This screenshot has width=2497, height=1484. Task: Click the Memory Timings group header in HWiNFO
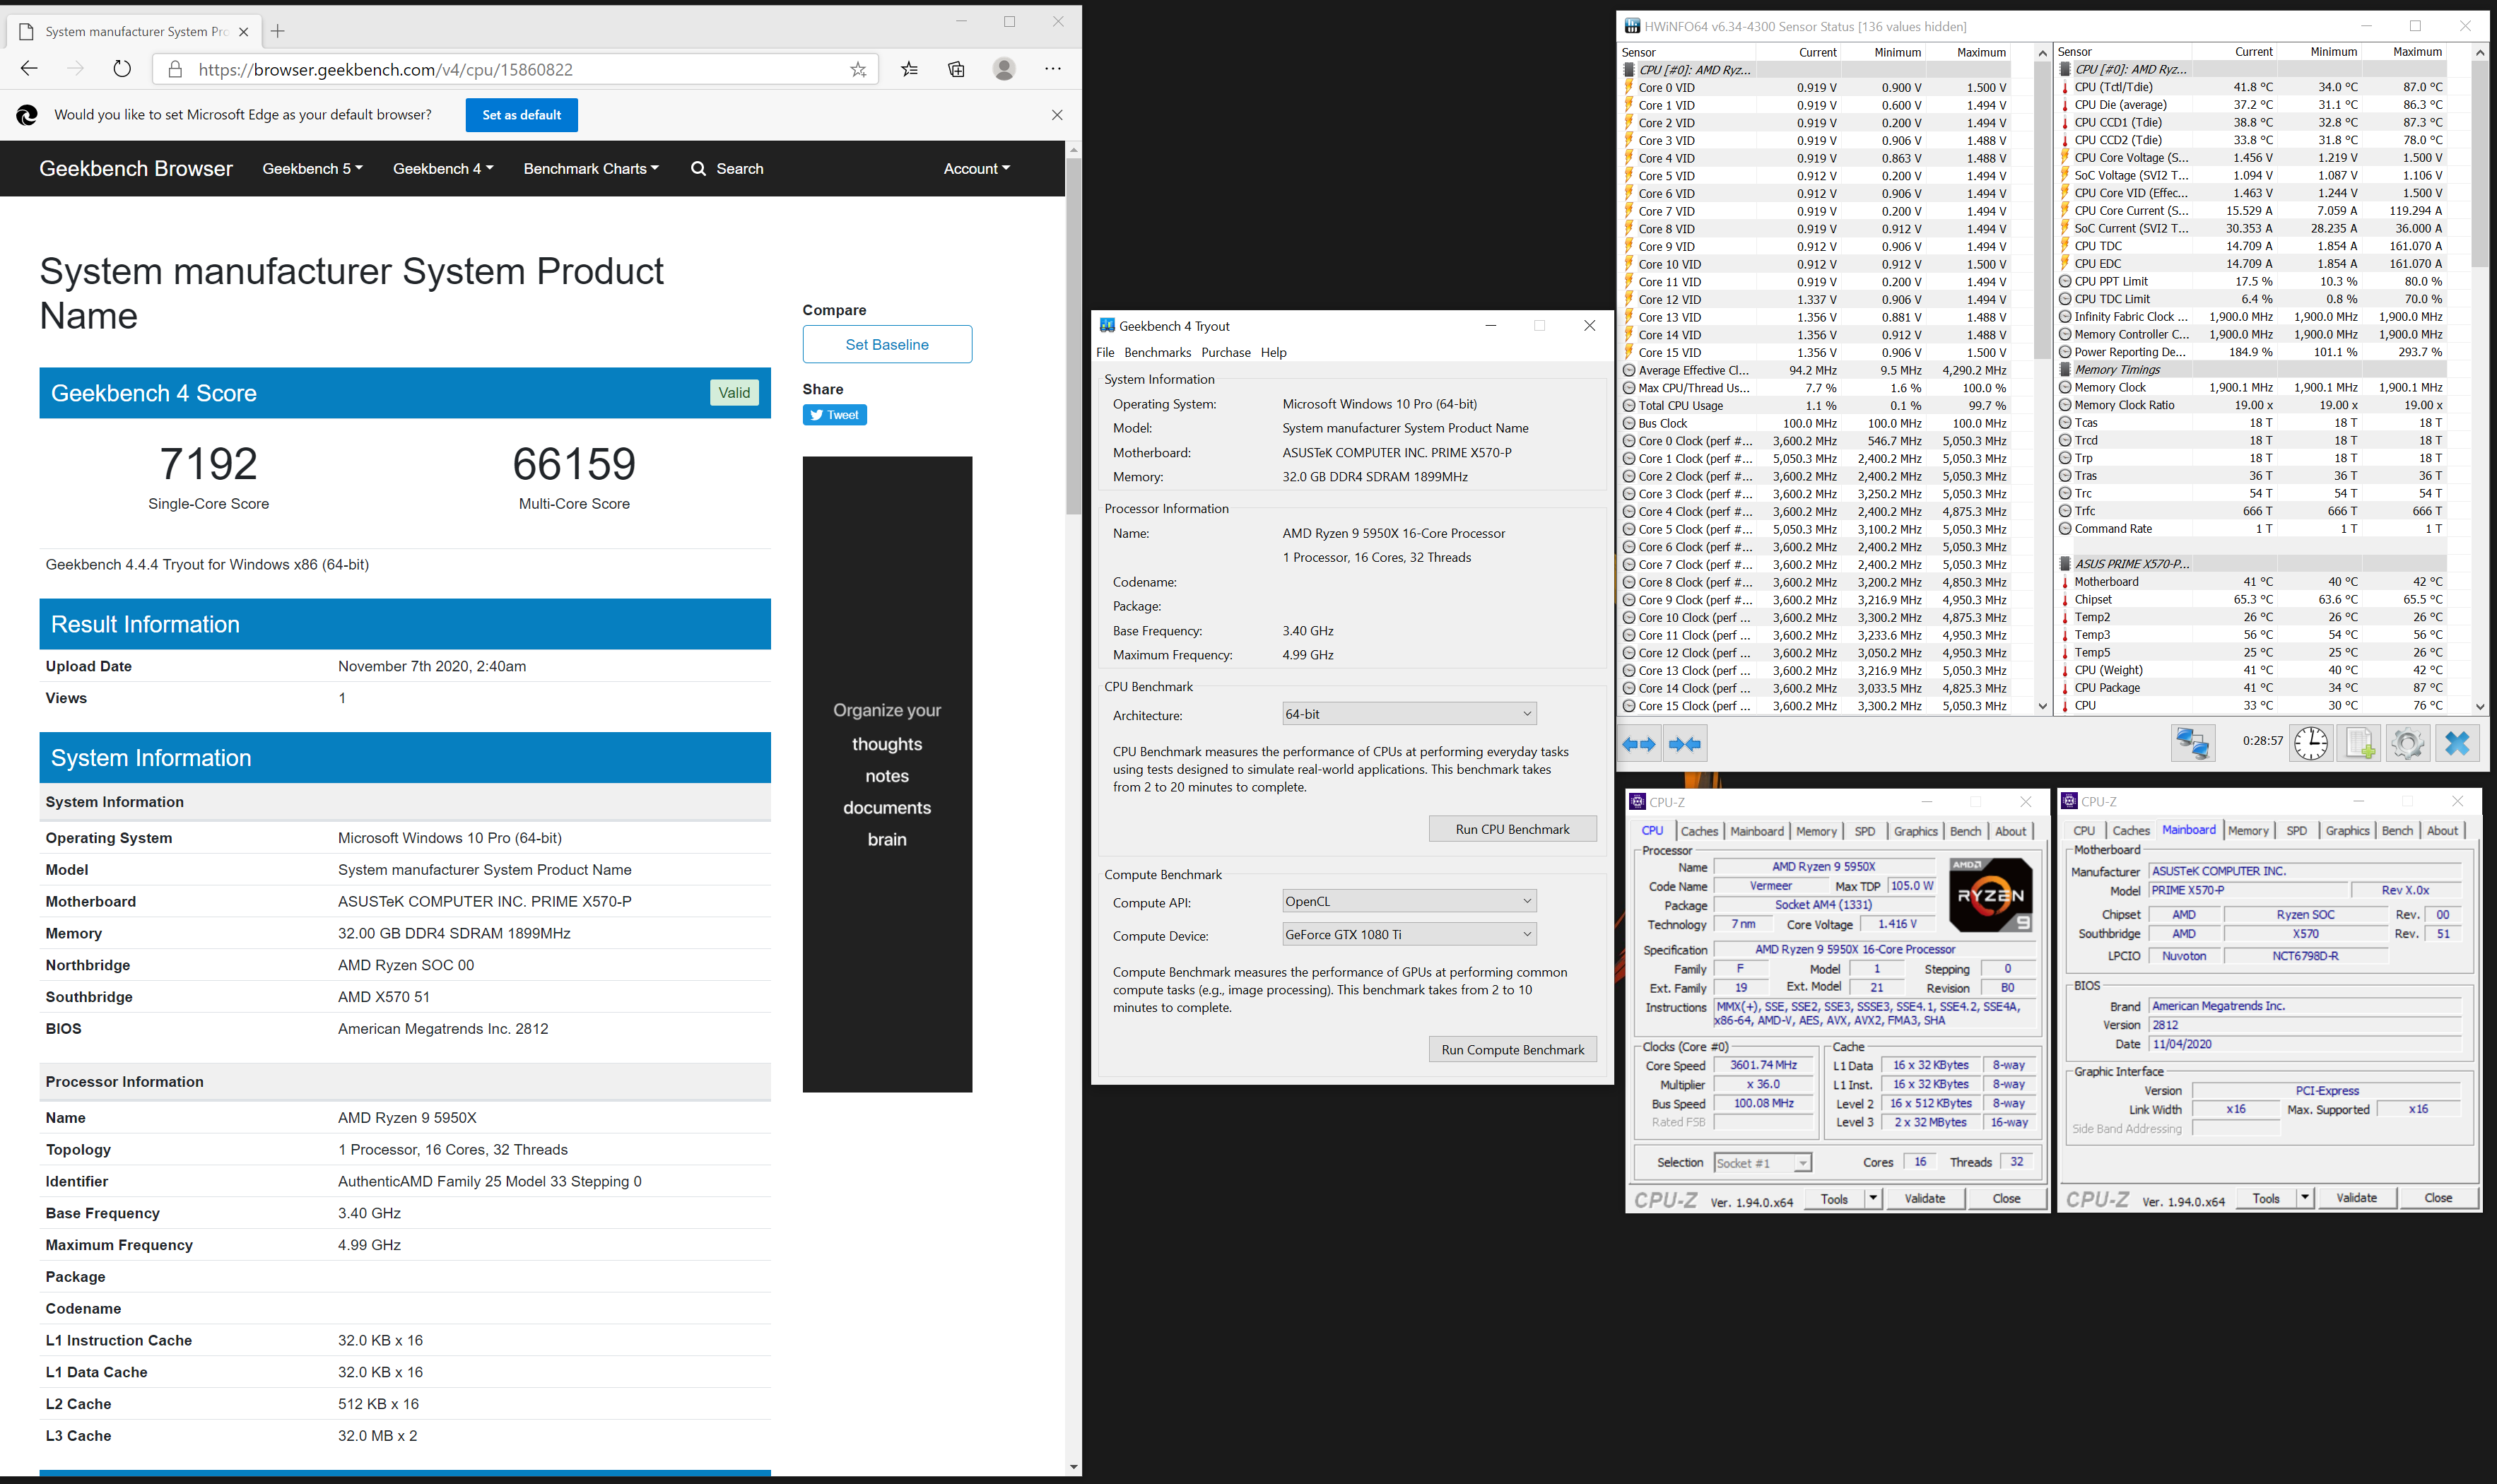click(x=2253, y=370)
